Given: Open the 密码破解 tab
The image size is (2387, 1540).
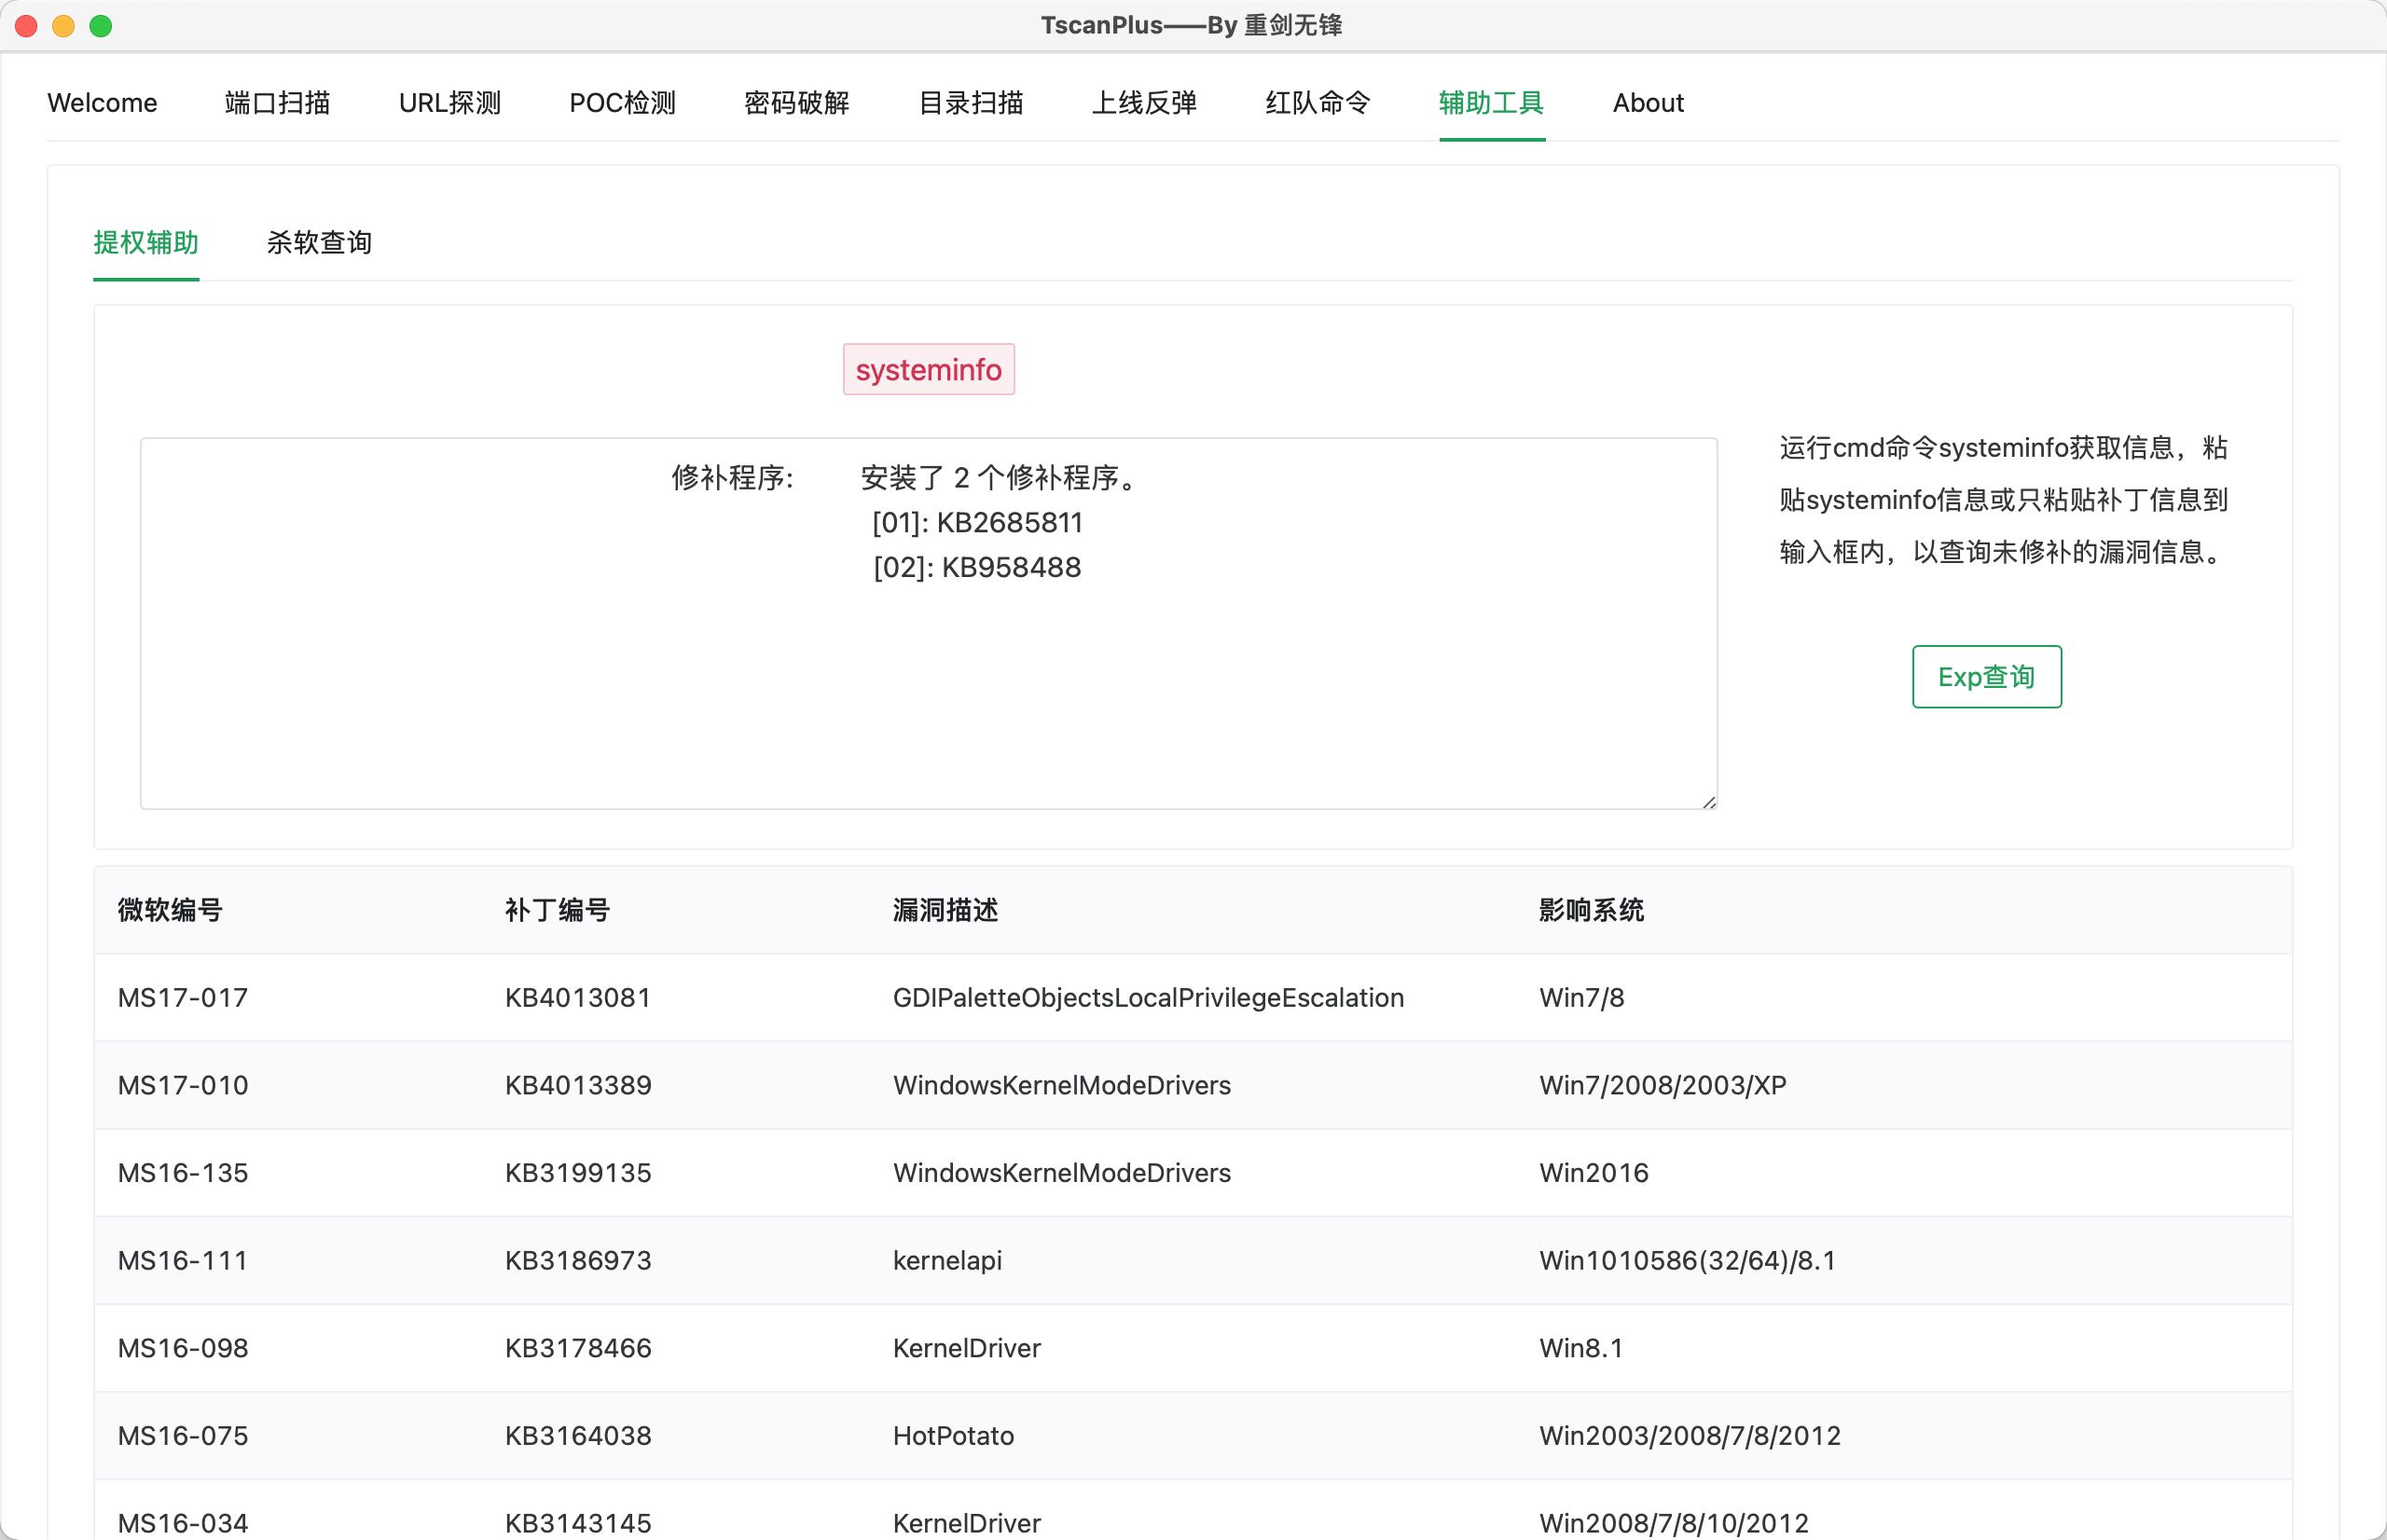Looking at the screenshot, I should (796, 103).
